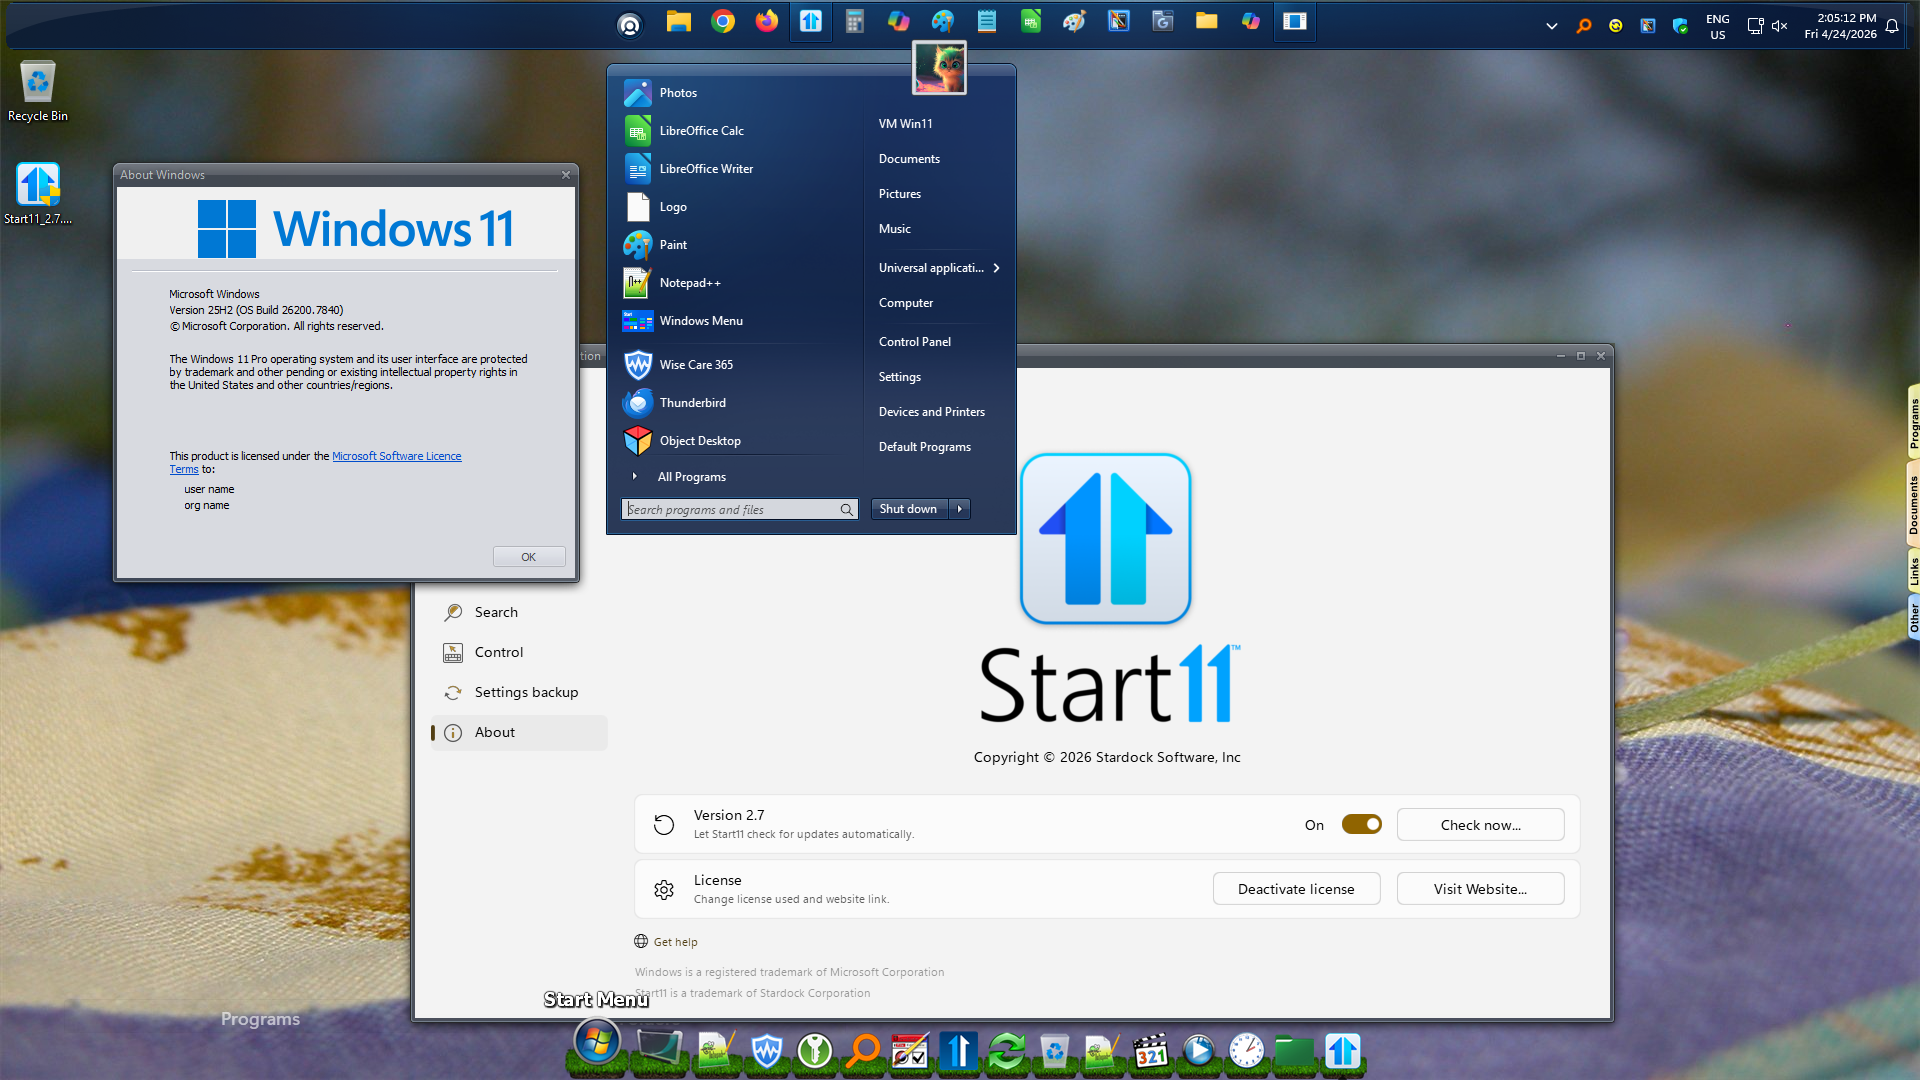Click the Check now button
The image size is (1920, 1080).
pos(1480,825)
